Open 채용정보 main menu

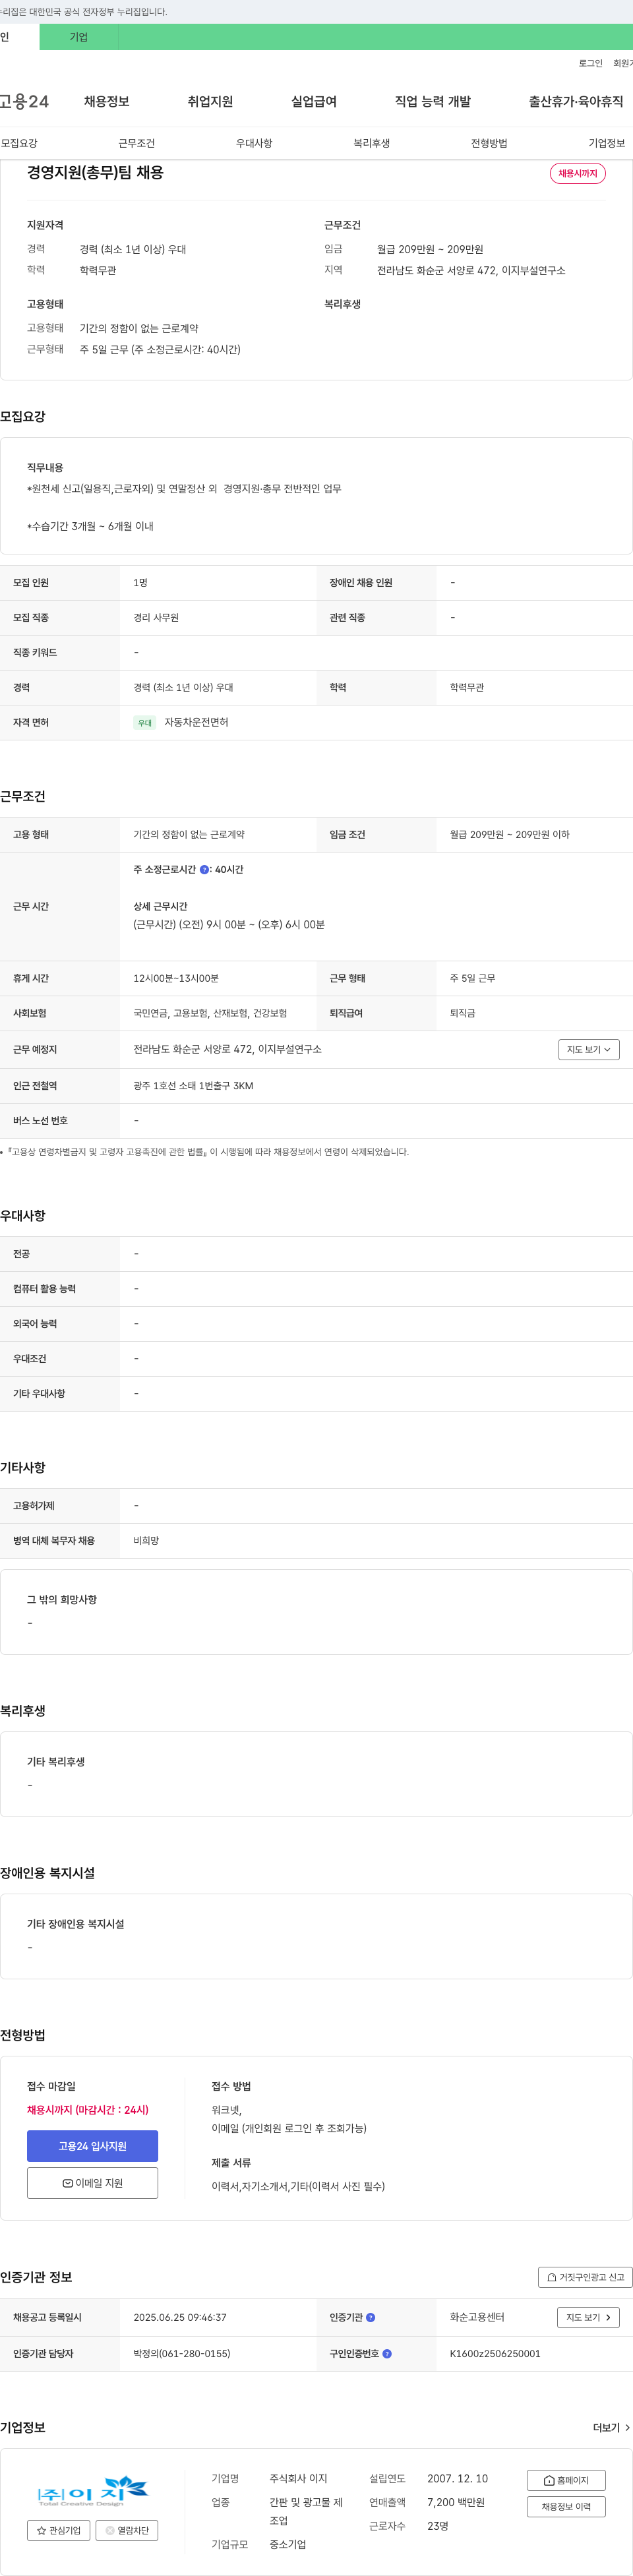(x=107, y=101)
